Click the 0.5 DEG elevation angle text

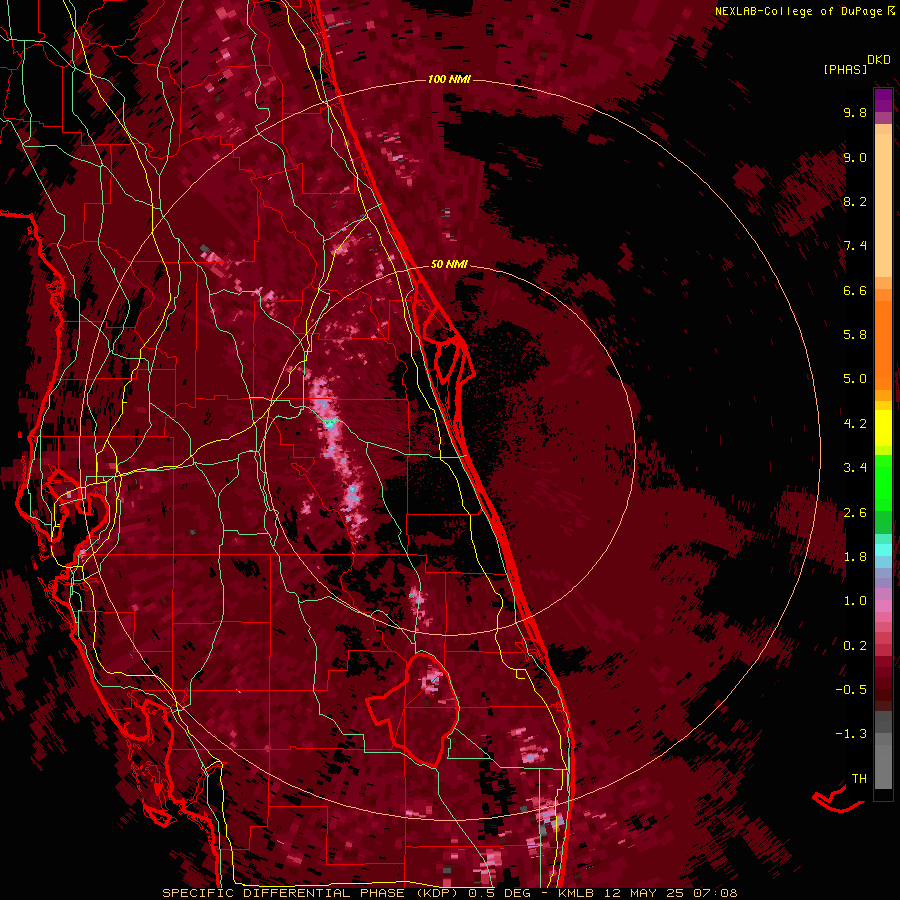point(500,893)
